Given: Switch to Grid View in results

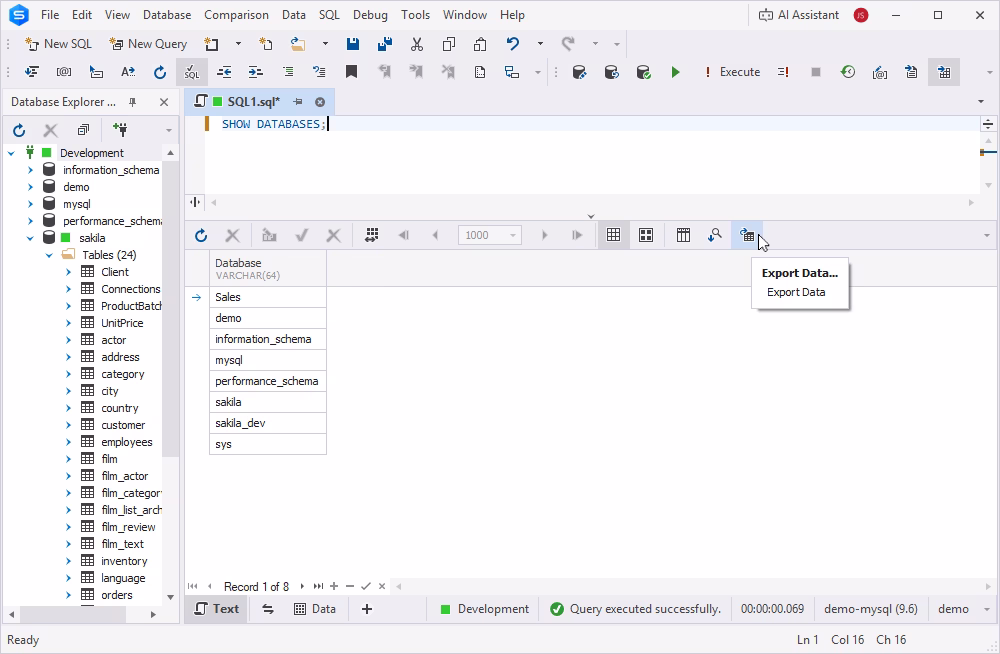Looking at the screenshot, I should point(614,235).
